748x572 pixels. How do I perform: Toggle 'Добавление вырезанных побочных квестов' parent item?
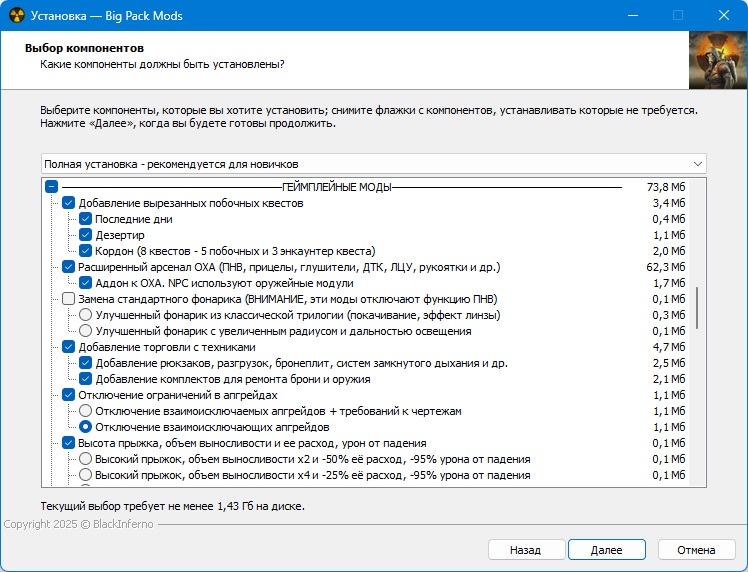[x=69, y=203]
